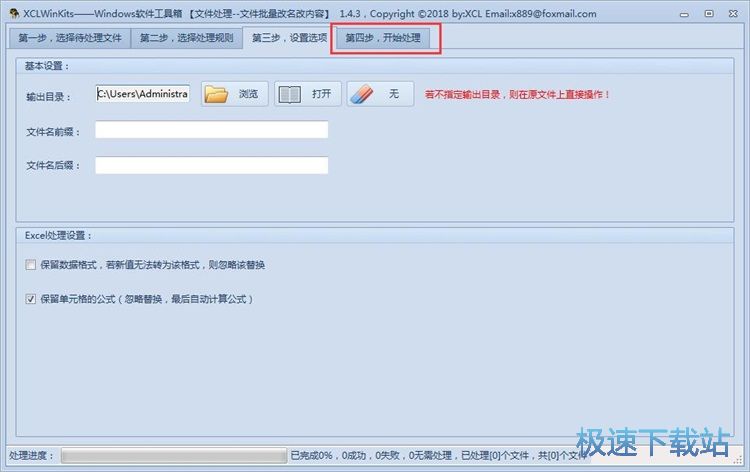The image size is (750, 472).
Task: Open the 第二步,选择处理规则 tab
Action: coord(187,37)
